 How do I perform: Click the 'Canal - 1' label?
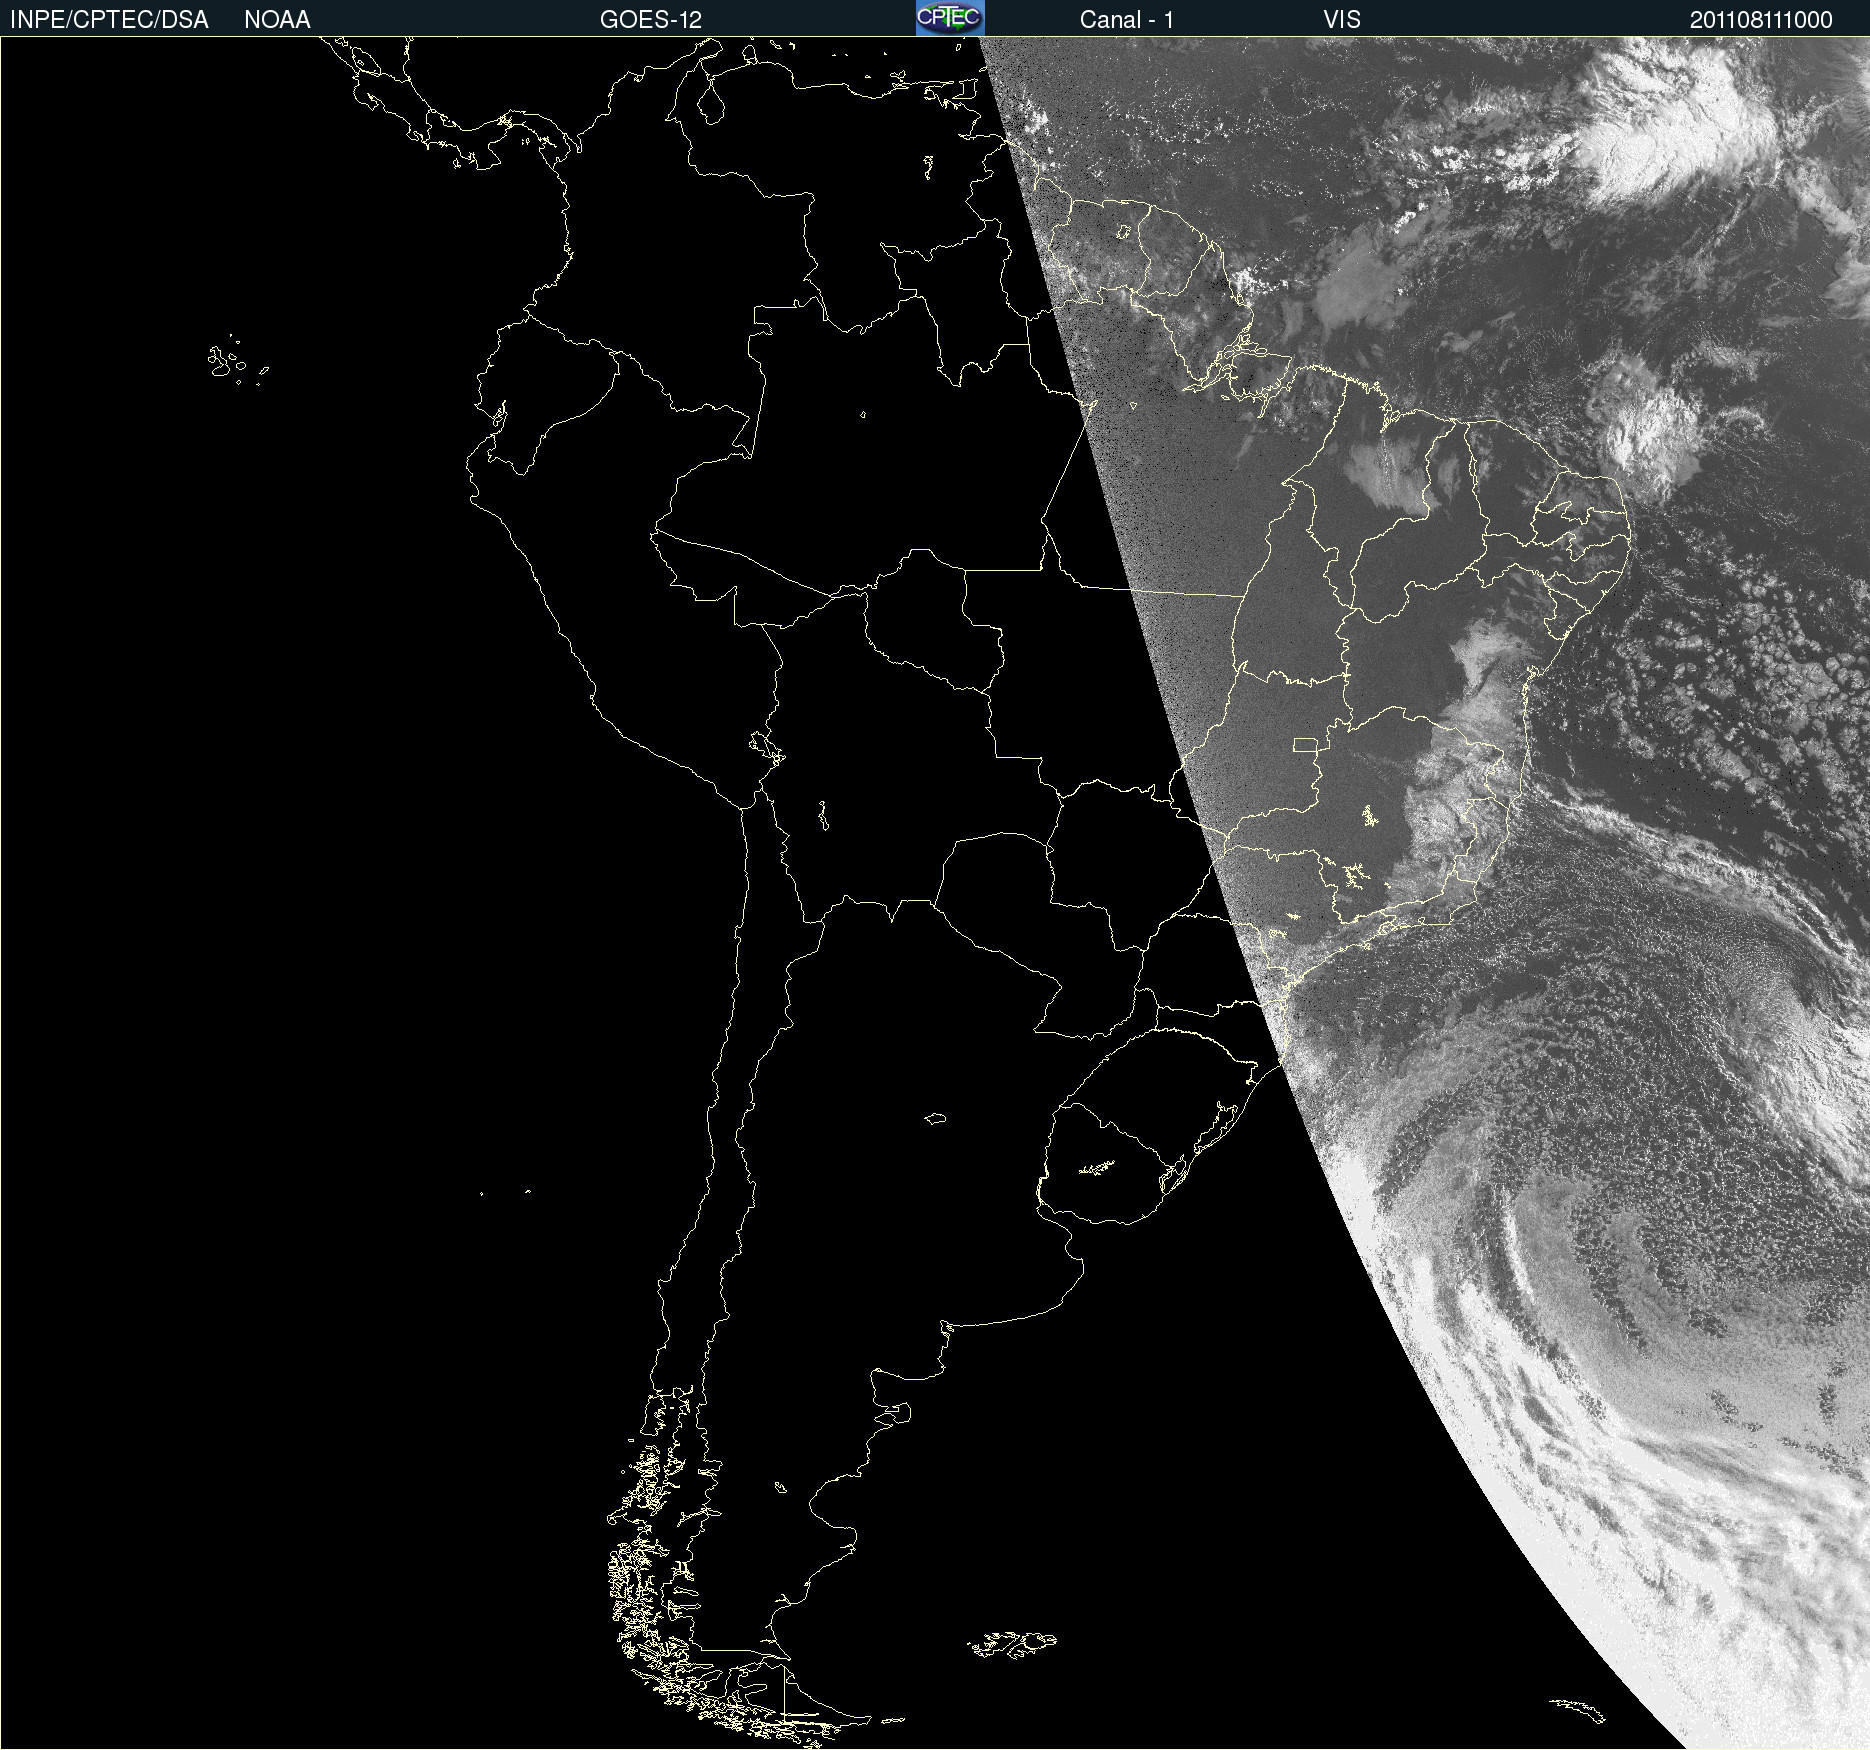pyautogui.click(x=1127, y=20)
